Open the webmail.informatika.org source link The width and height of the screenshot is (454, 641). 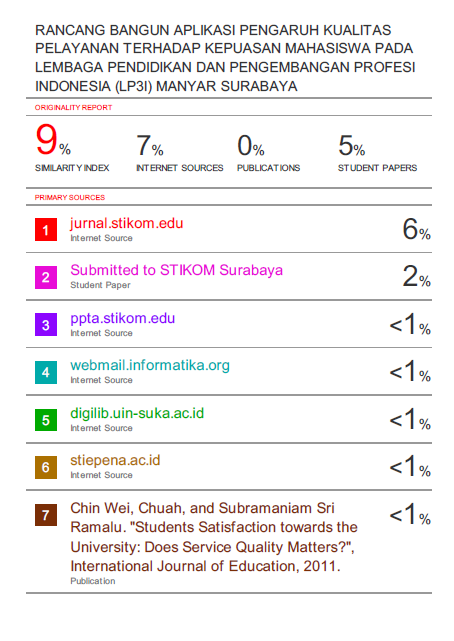tap(150, 365)
